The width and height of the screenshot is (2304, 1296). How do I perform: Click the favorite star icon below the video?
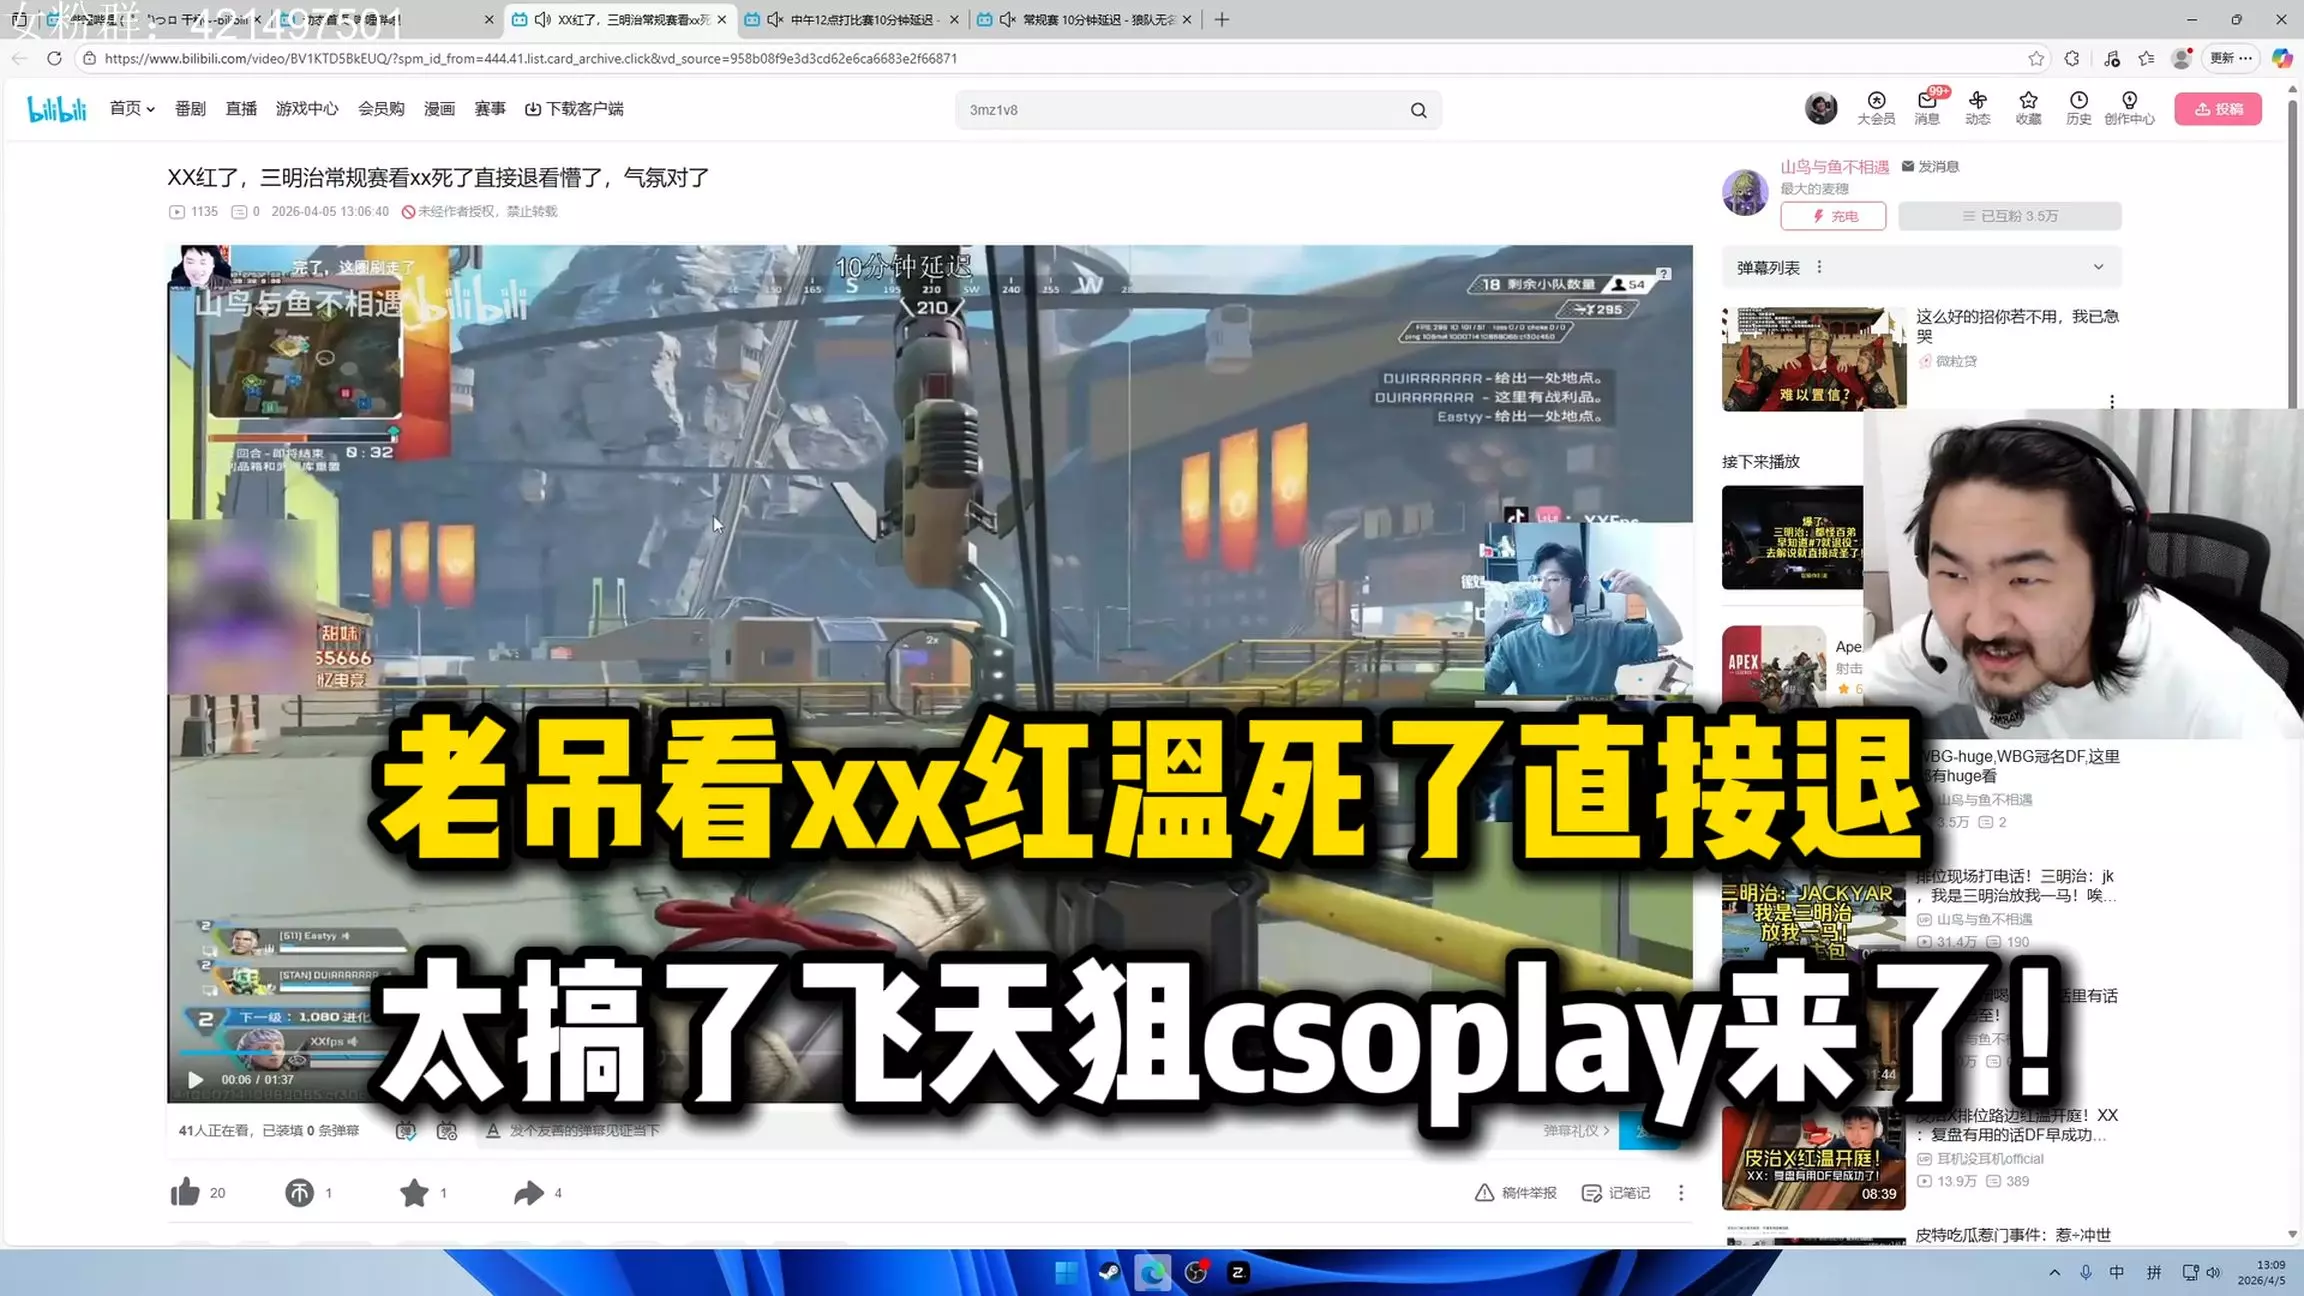[414, 1192]
